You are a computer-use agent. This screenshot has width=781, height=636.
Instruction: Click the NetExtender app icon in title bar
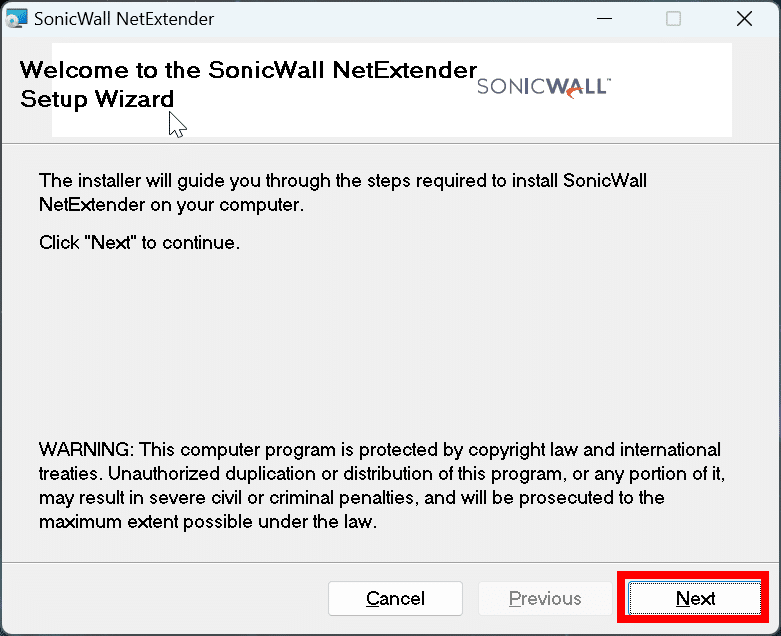click(x=16, y=18)
